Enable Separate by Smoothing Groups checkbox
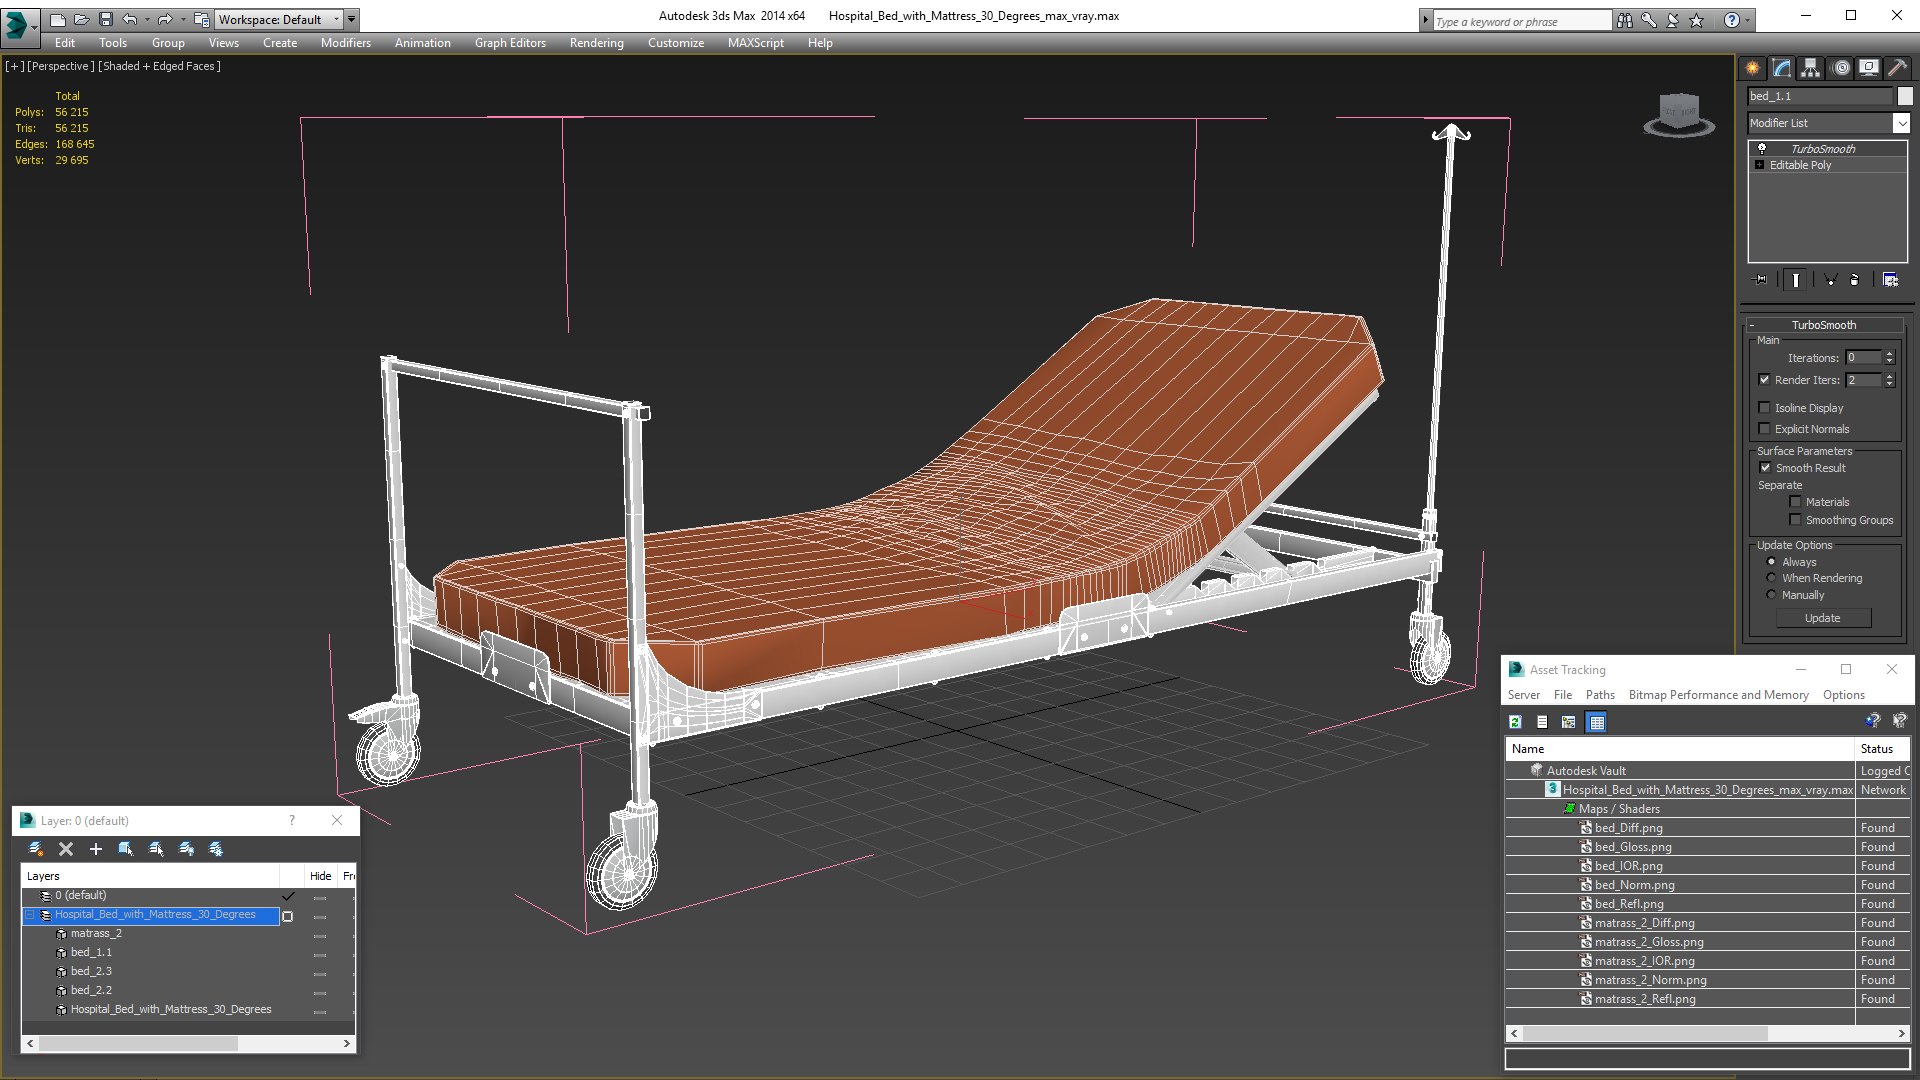The width and height of the screenshot is (1920, 1080). point(1795,520)
